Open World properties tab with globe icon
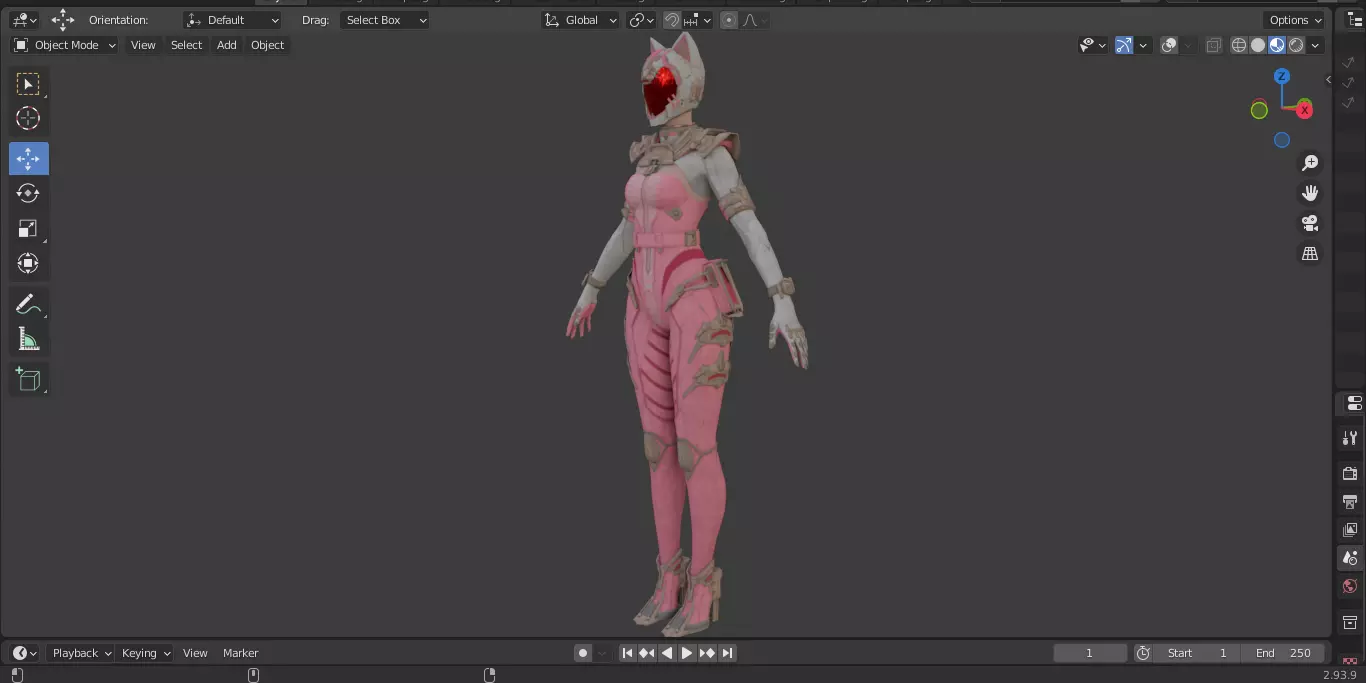Screen dimensions: 1366x683 [1350, 586]
